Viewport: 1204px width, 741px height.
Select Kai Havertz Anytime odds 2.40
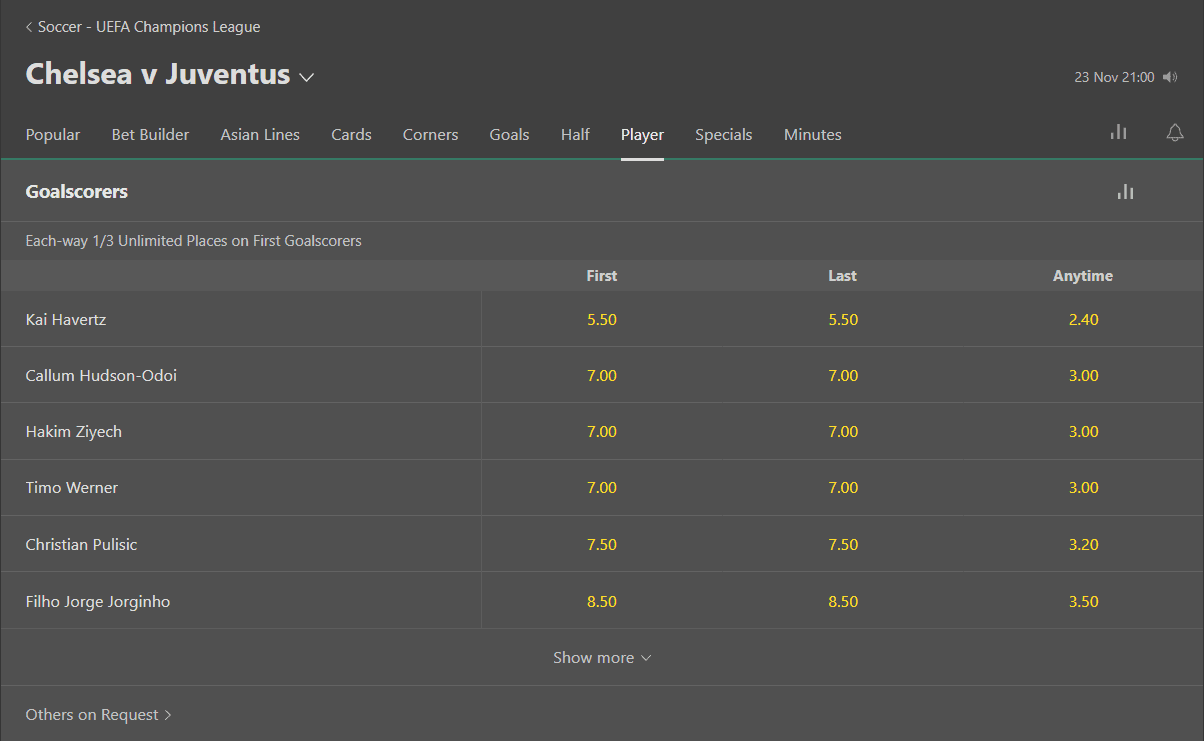(x=1083, y=320)
